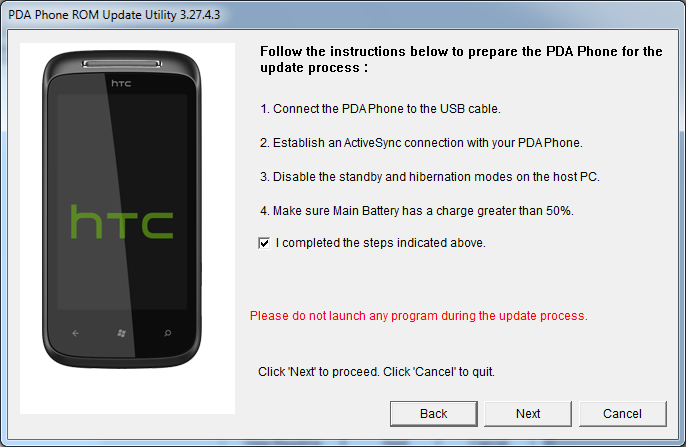Image resolution: width=686 pixels, height=447 pixels.
Task: Click the small htc logo above the phone screen
Action: pos(121,83)
